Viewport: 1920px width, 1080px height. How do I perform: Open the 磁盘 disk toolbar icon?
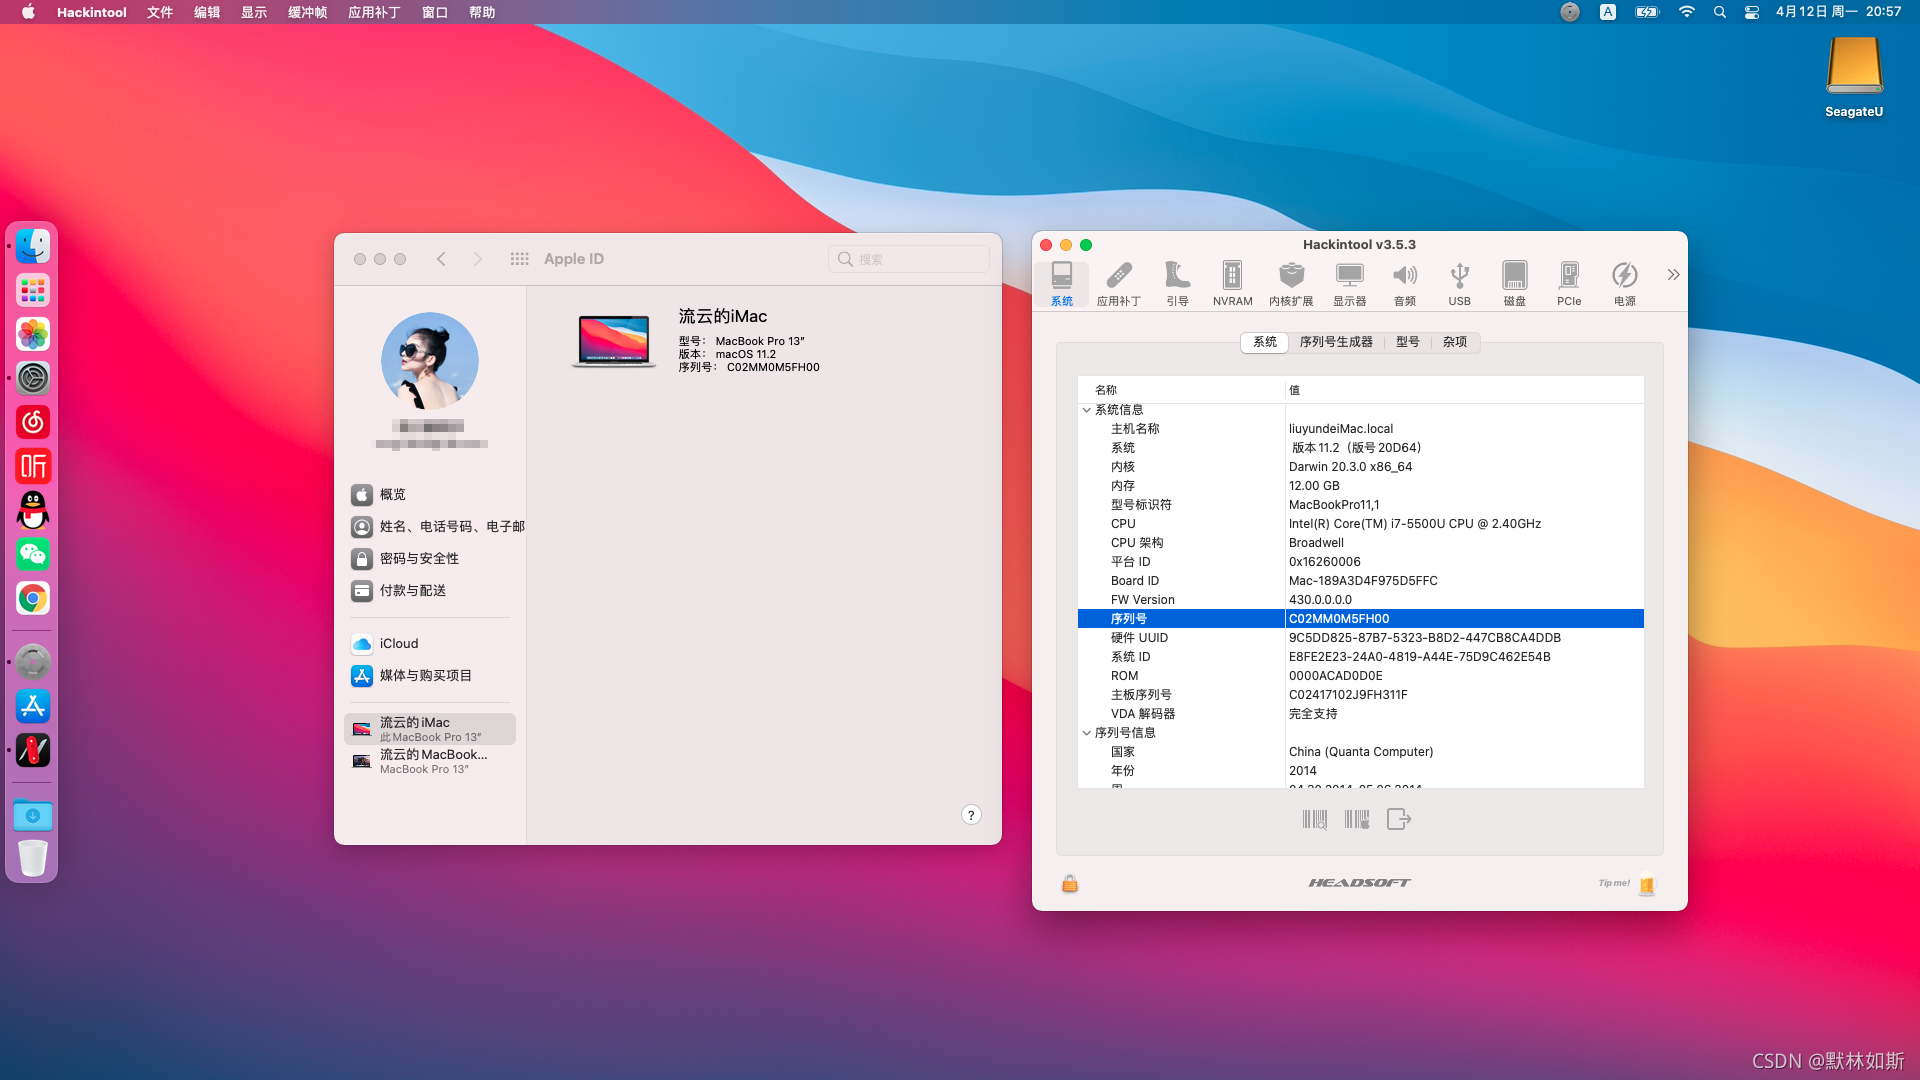click(x=1515, y=283)
